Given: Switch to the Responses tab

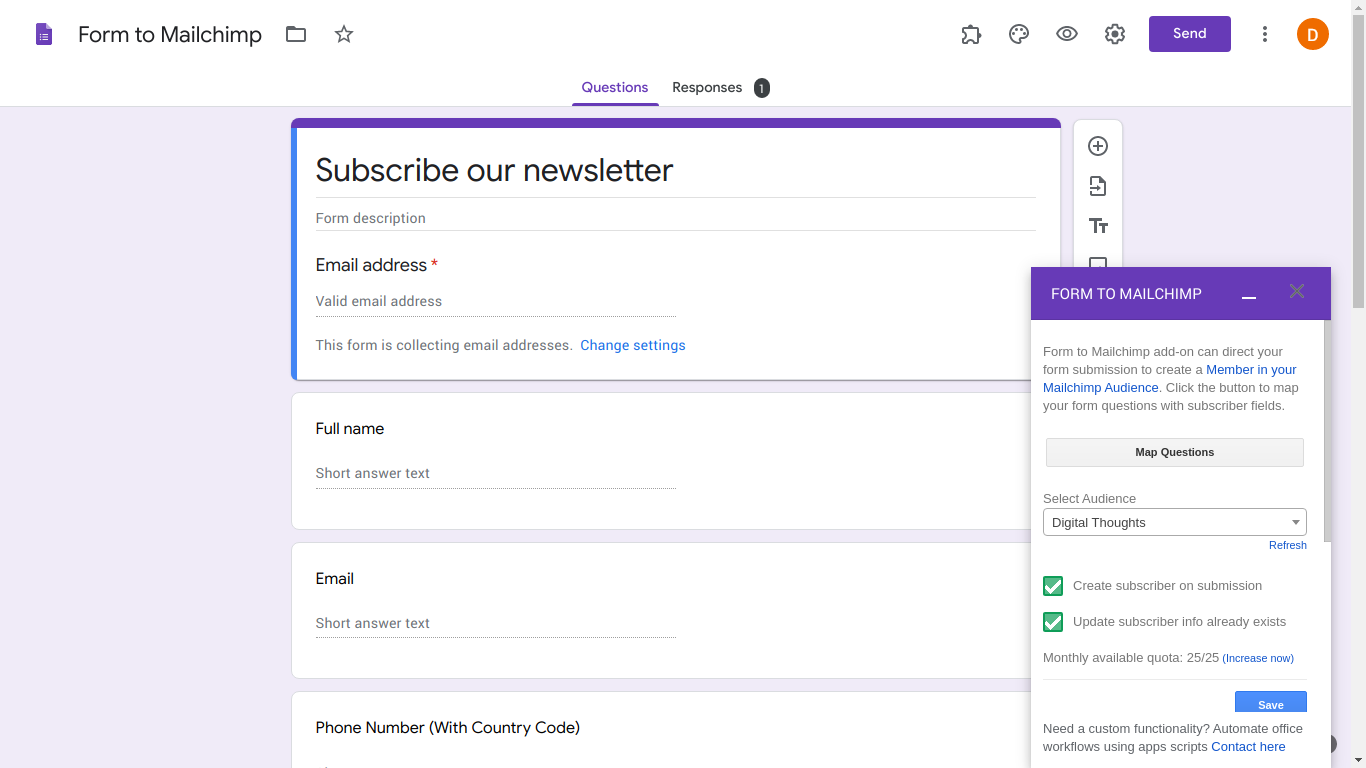Looking at the screenshot, I should (x=706, y=87).
